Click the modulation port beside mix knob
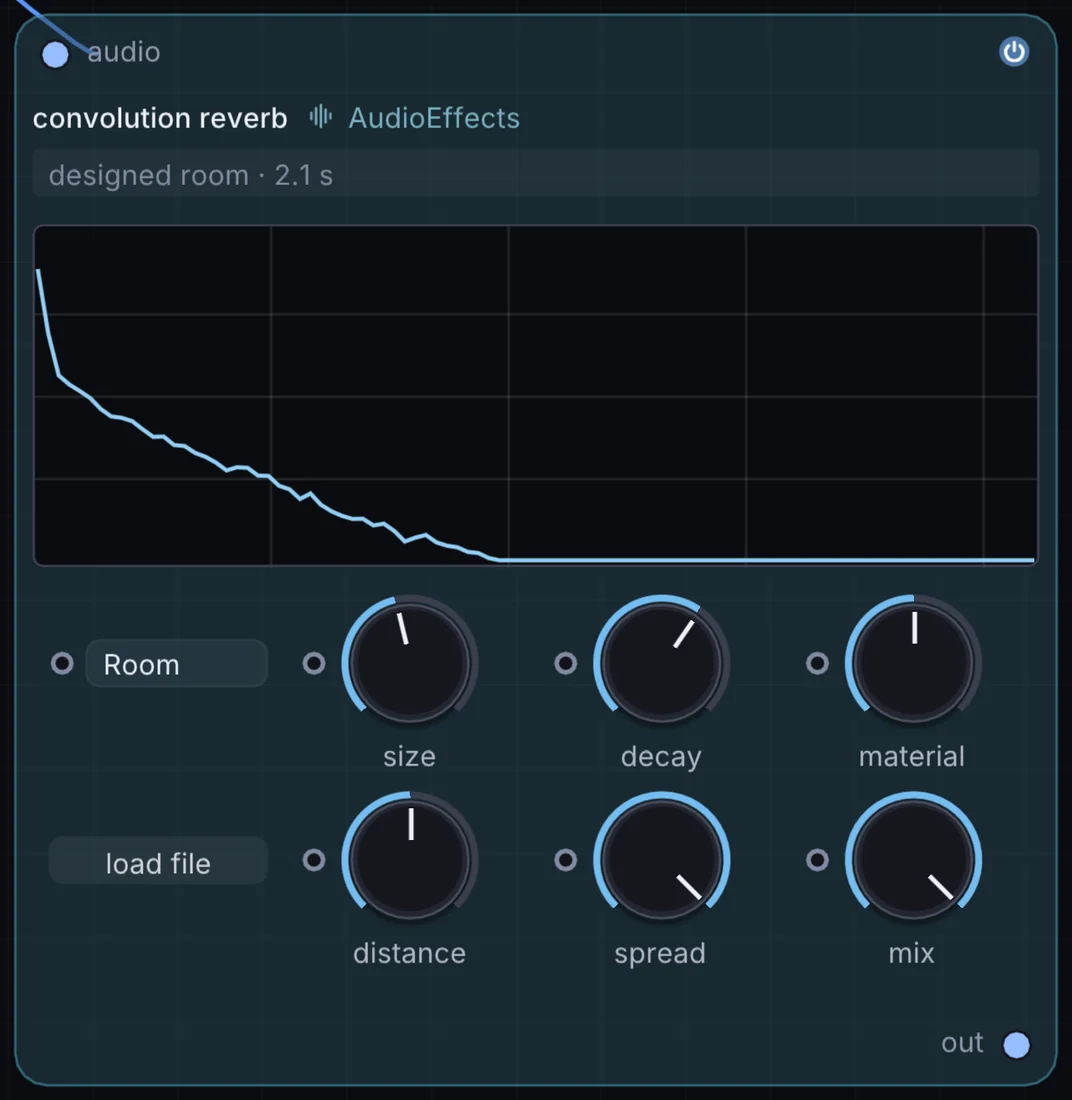 [x=817, y=860]
